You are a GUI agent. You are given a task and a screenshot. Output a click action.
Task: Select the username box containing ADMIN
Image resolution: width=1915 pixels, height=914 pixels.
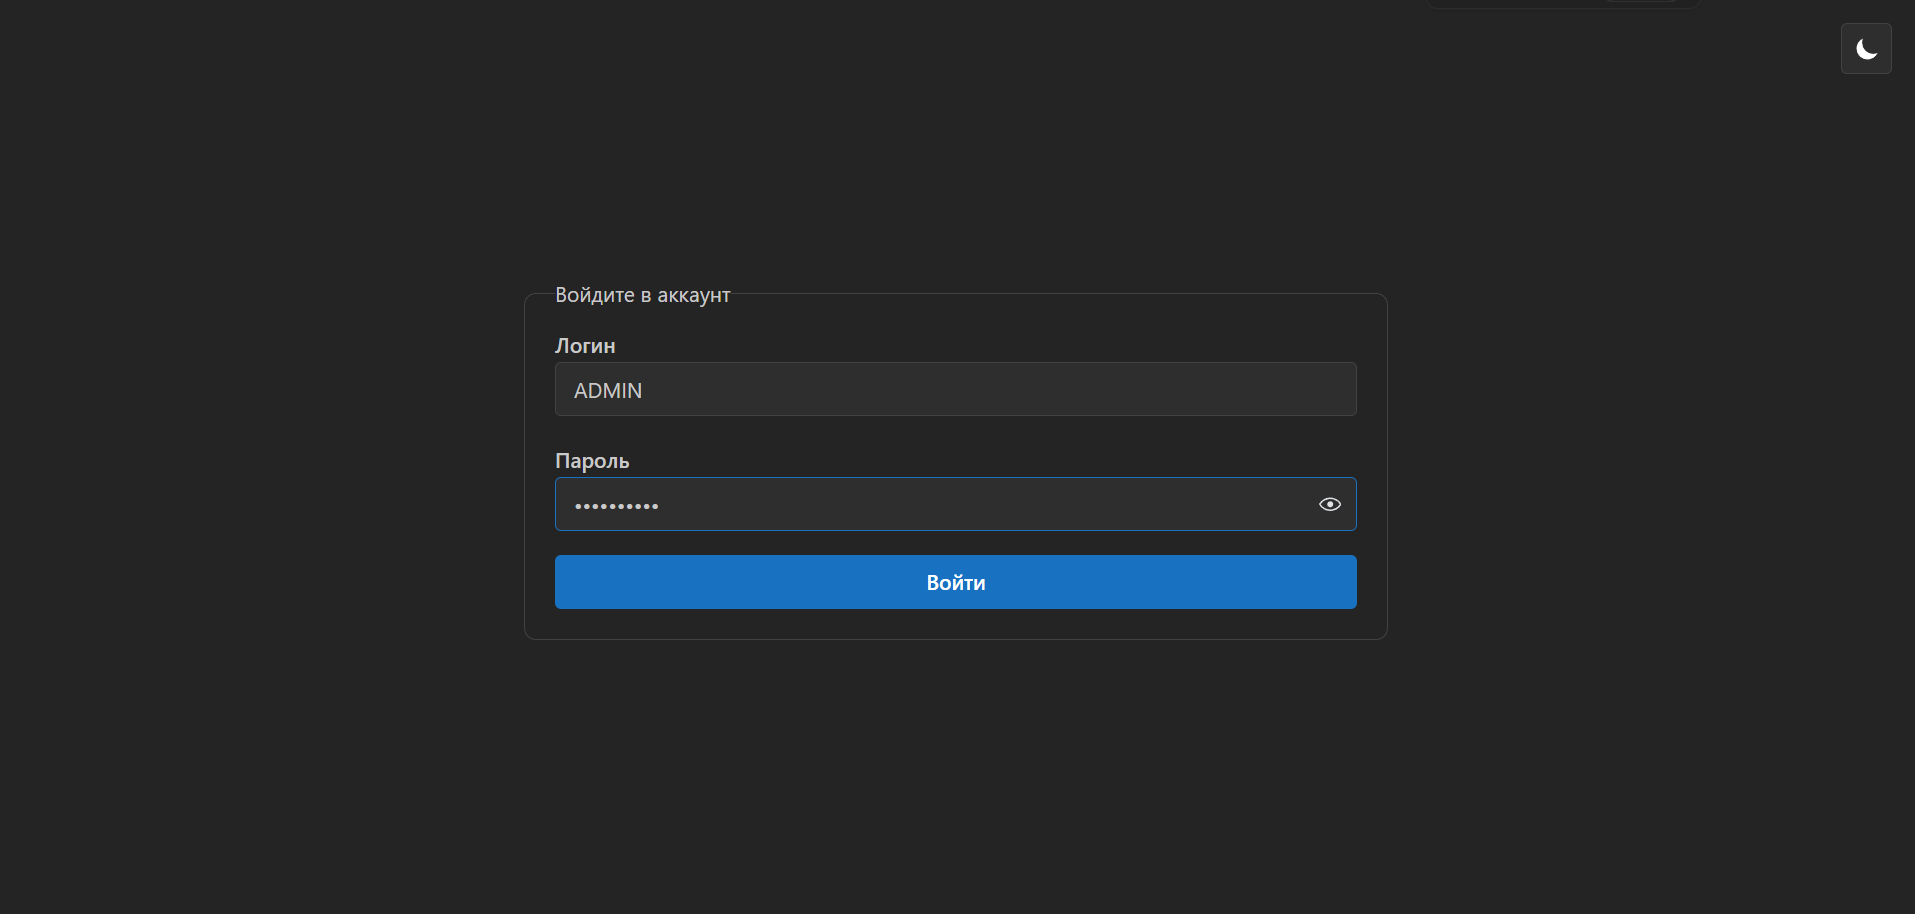click(x=955, y=389)
